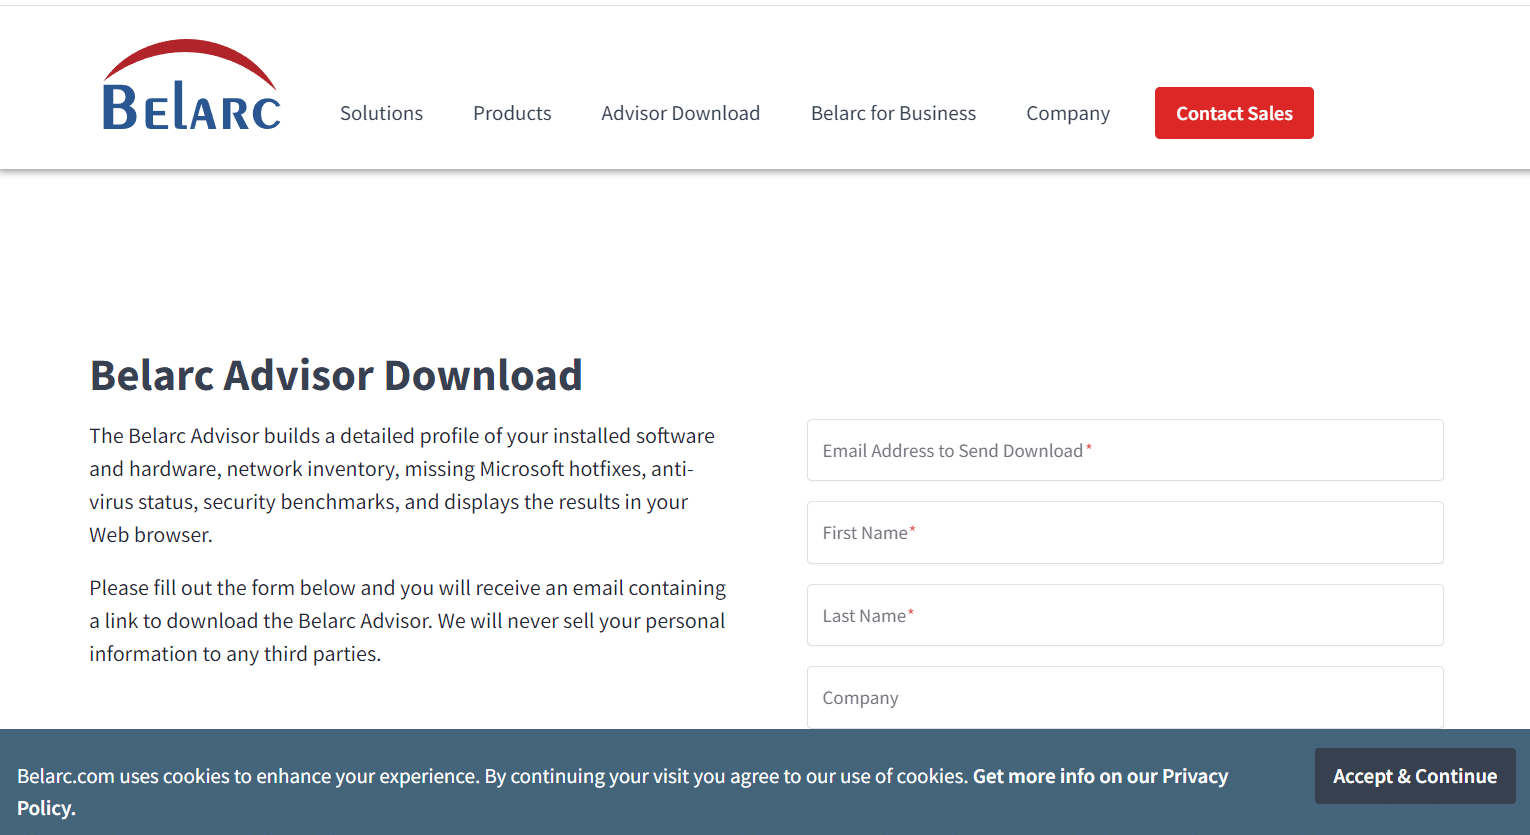Go to Advisor Download page

[680, 113]
